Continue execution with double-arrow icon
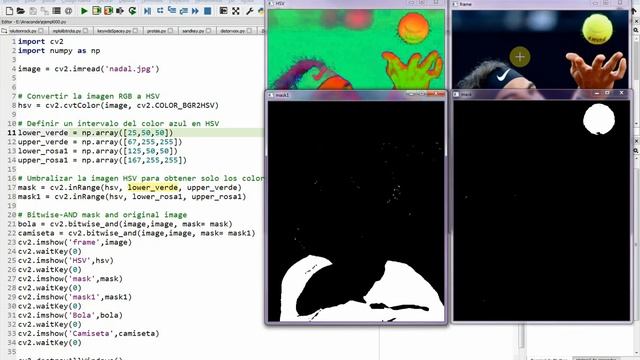The width and height of the screenshot is (640, 360). coord(196,11)
